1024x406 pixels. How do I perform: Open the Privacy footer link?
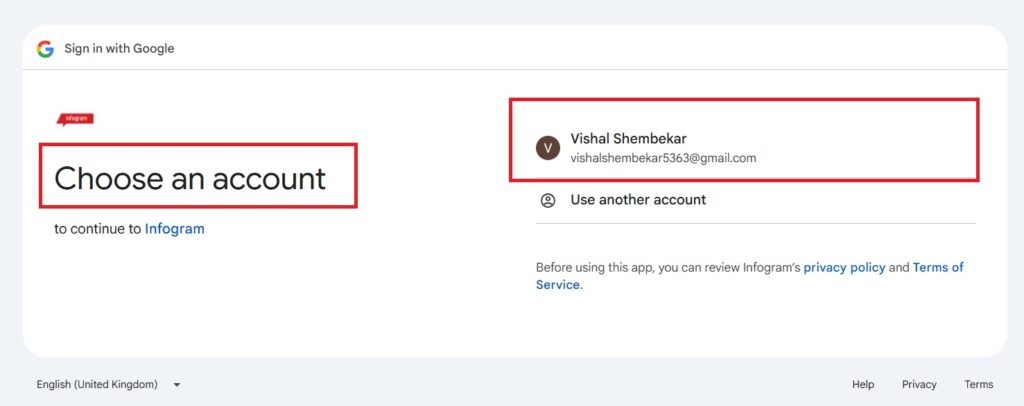919,384
